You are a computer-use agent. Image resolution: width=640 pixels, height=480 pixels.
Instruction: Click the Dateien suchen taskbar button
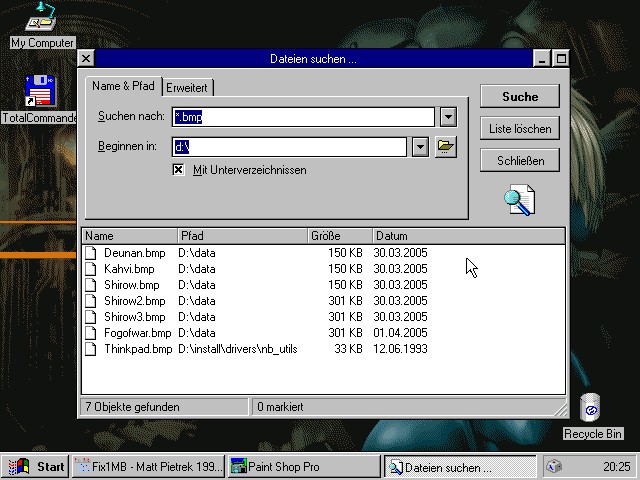tap(460, 466)
